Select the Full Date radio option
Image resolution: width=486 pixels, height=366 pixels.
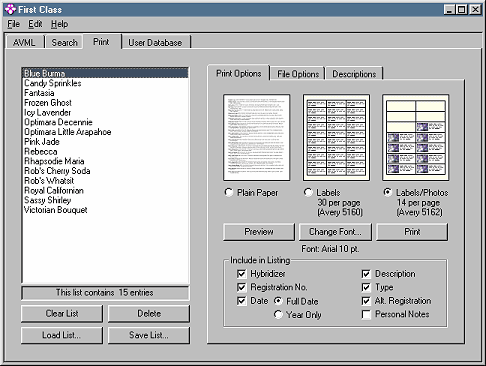pos(278,301)
